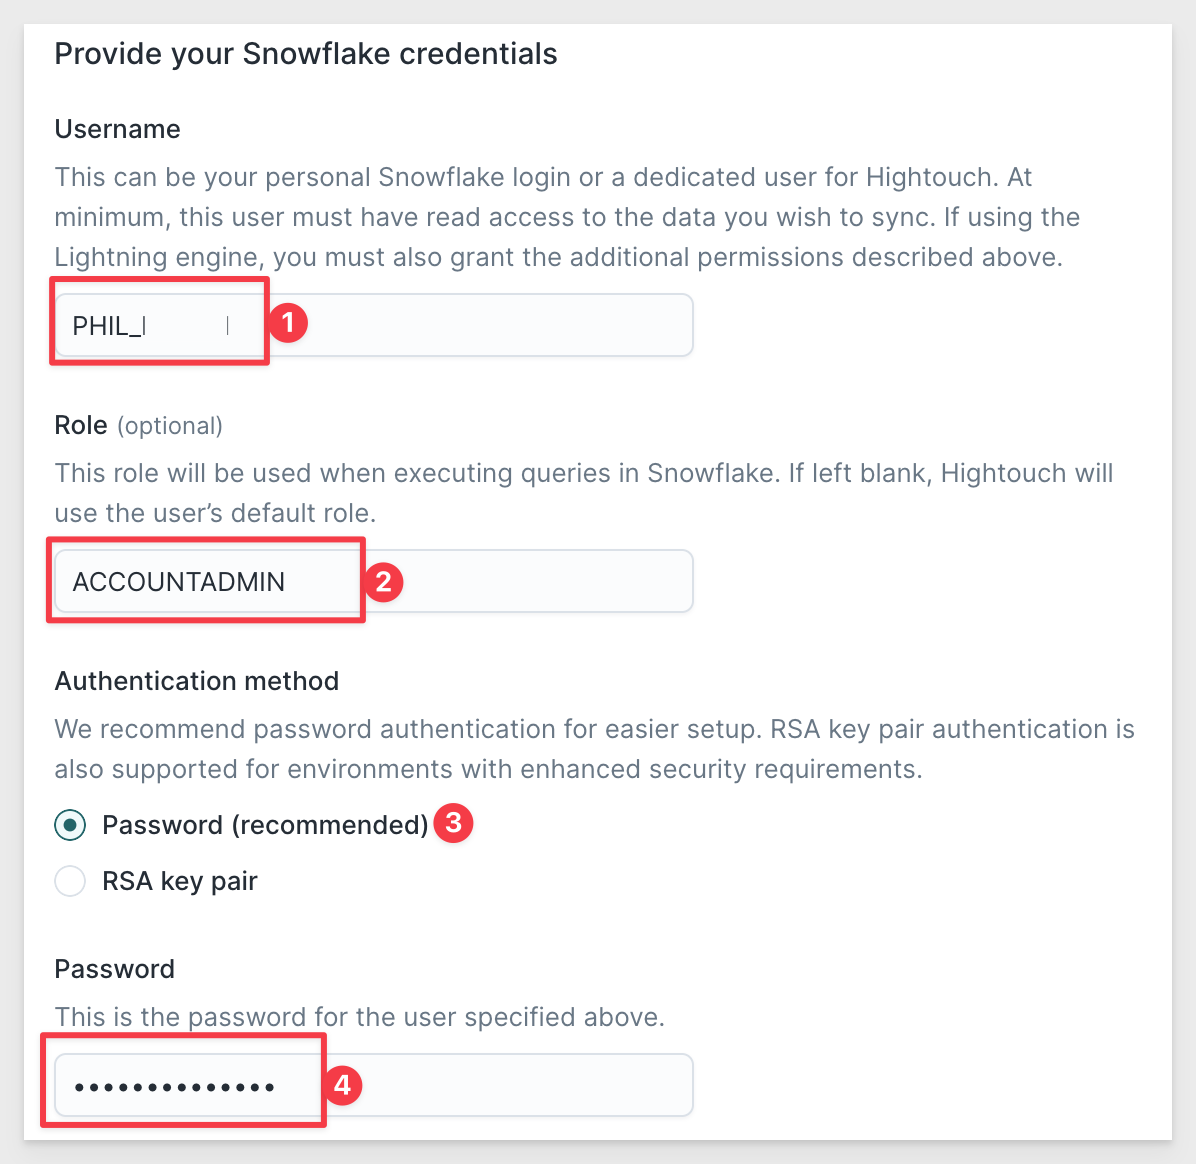This screenshot has height=1164, width=1196.
Task: Click the "RSA key pair" option label text
Action: click(180, 881)
